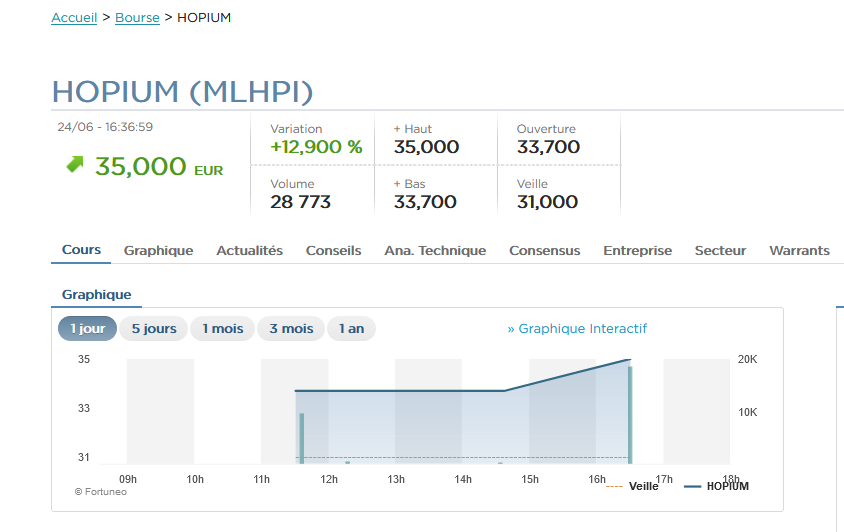Viewport: 844px width, 532px height.
Task: Click the © Fortuneo chart credit
Action: [x=101, y=492]
